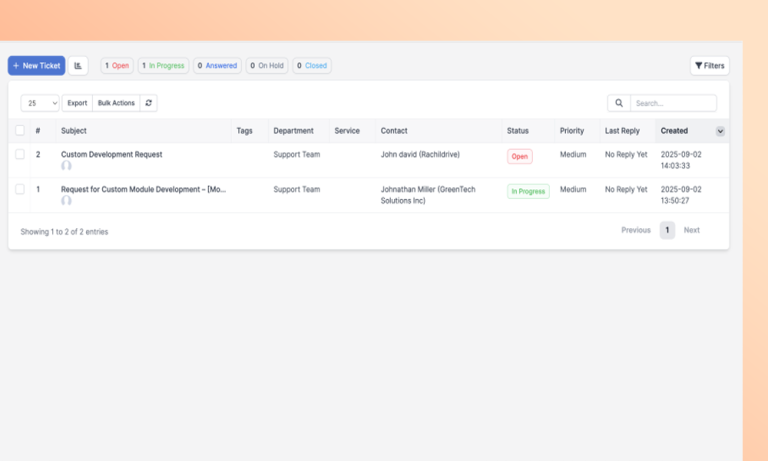Image resolution: width=768 pixels, height=461 pixels.
Task: Filter tickets by Closed status
Action: [312, 66]
